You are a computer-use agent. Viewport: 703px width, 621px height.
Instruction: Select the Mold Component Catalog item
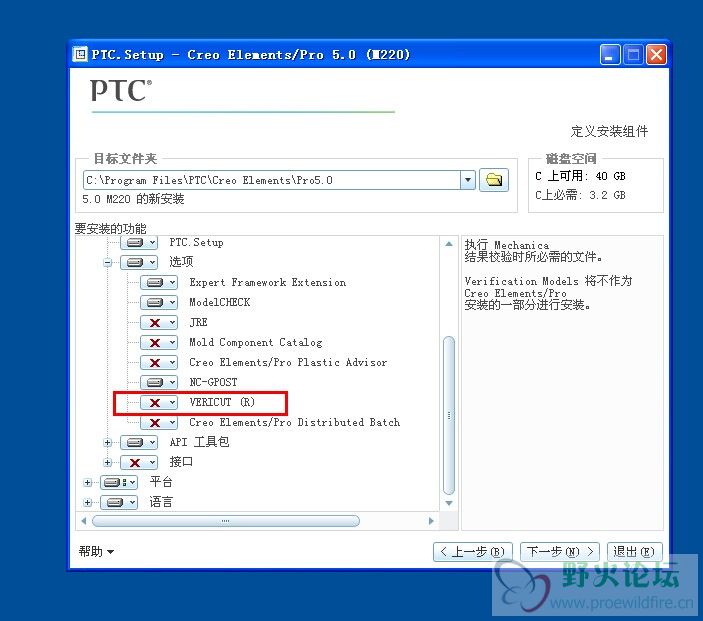coord(256,343)
